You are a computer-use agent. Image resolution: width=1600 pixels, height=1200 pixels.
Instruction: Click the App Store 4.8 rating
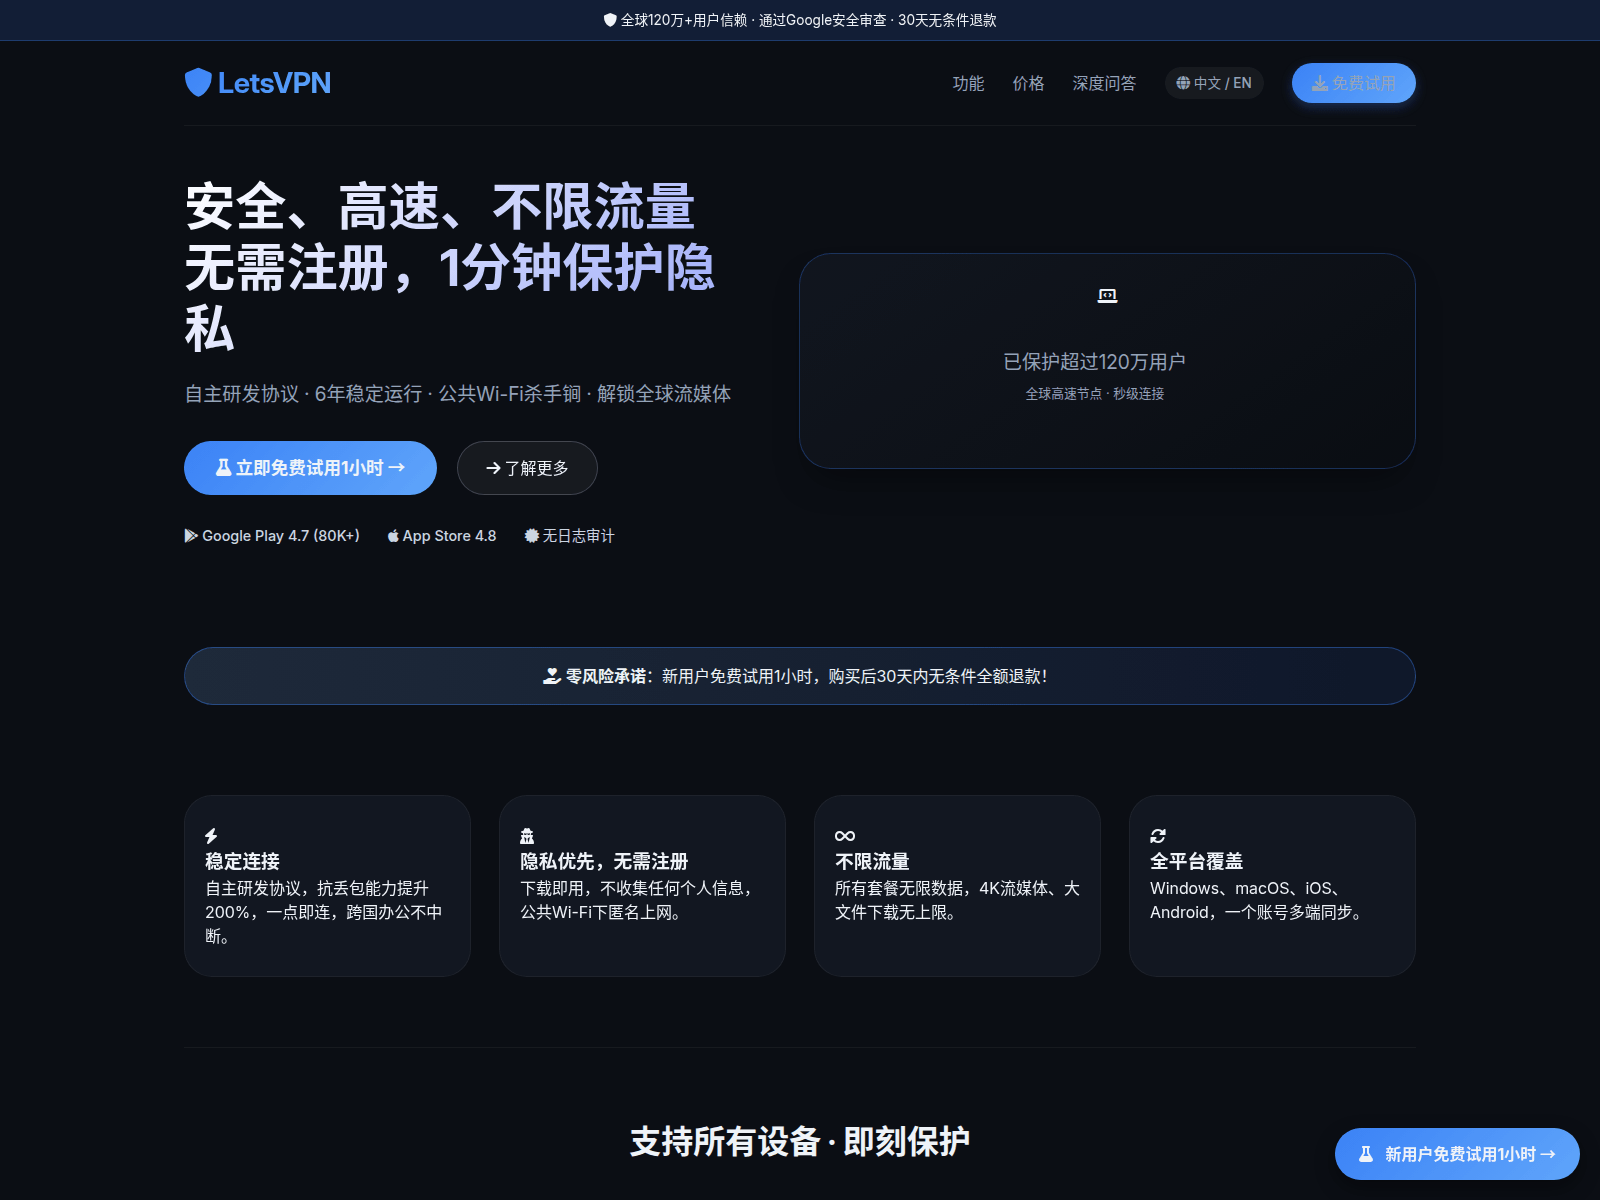tap(442, 536)
